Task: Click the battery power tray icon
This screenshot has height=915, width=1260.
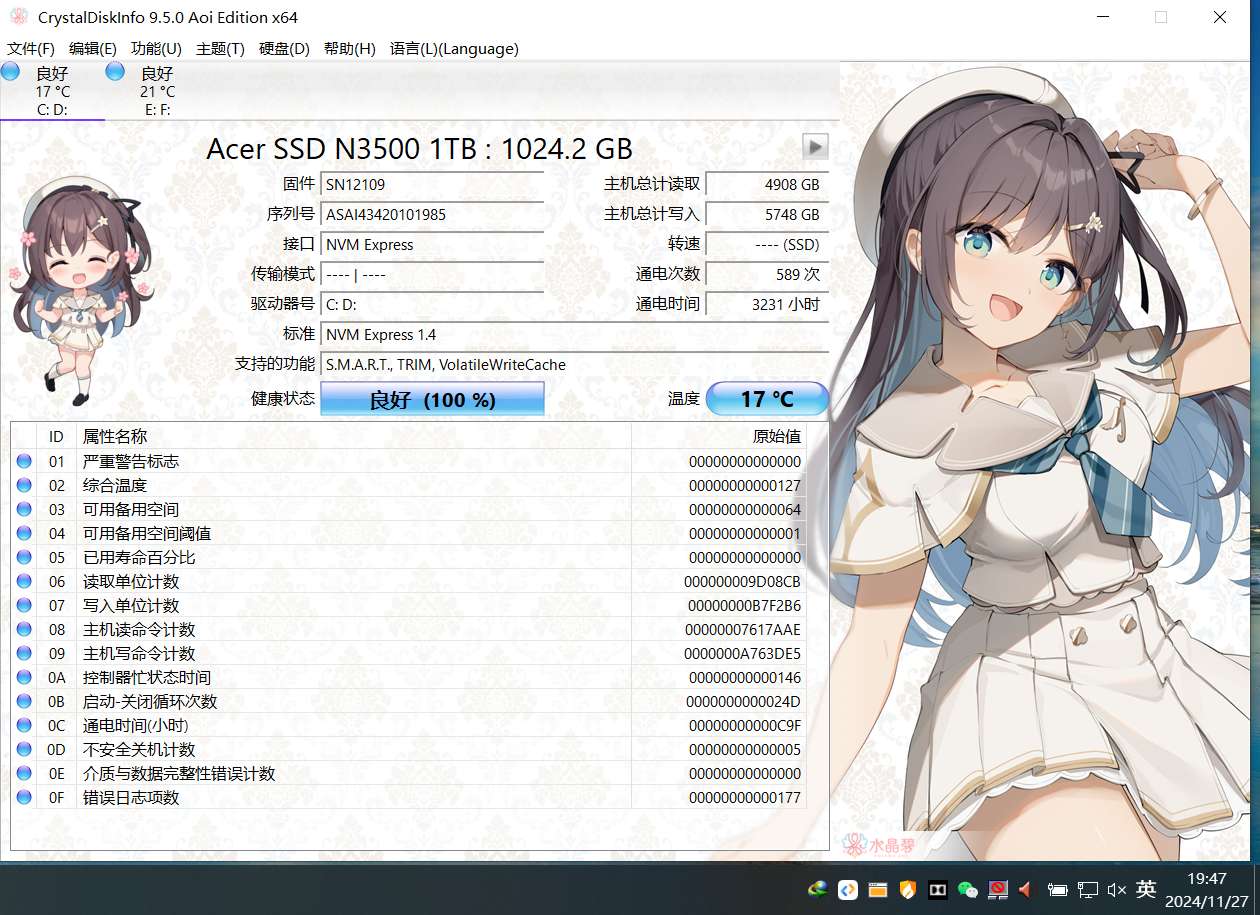Action: pos(1057,889)
